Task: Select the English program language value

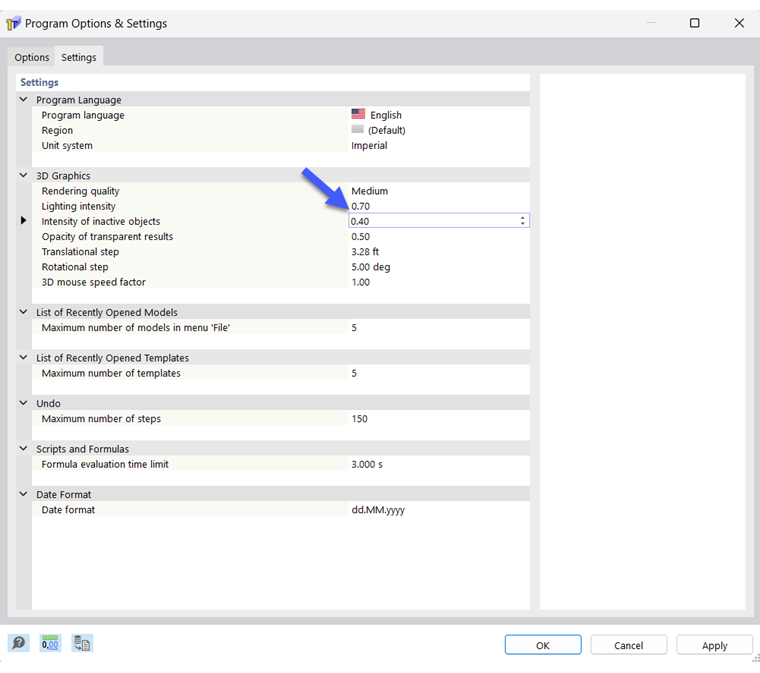Action: pos(386,115)
